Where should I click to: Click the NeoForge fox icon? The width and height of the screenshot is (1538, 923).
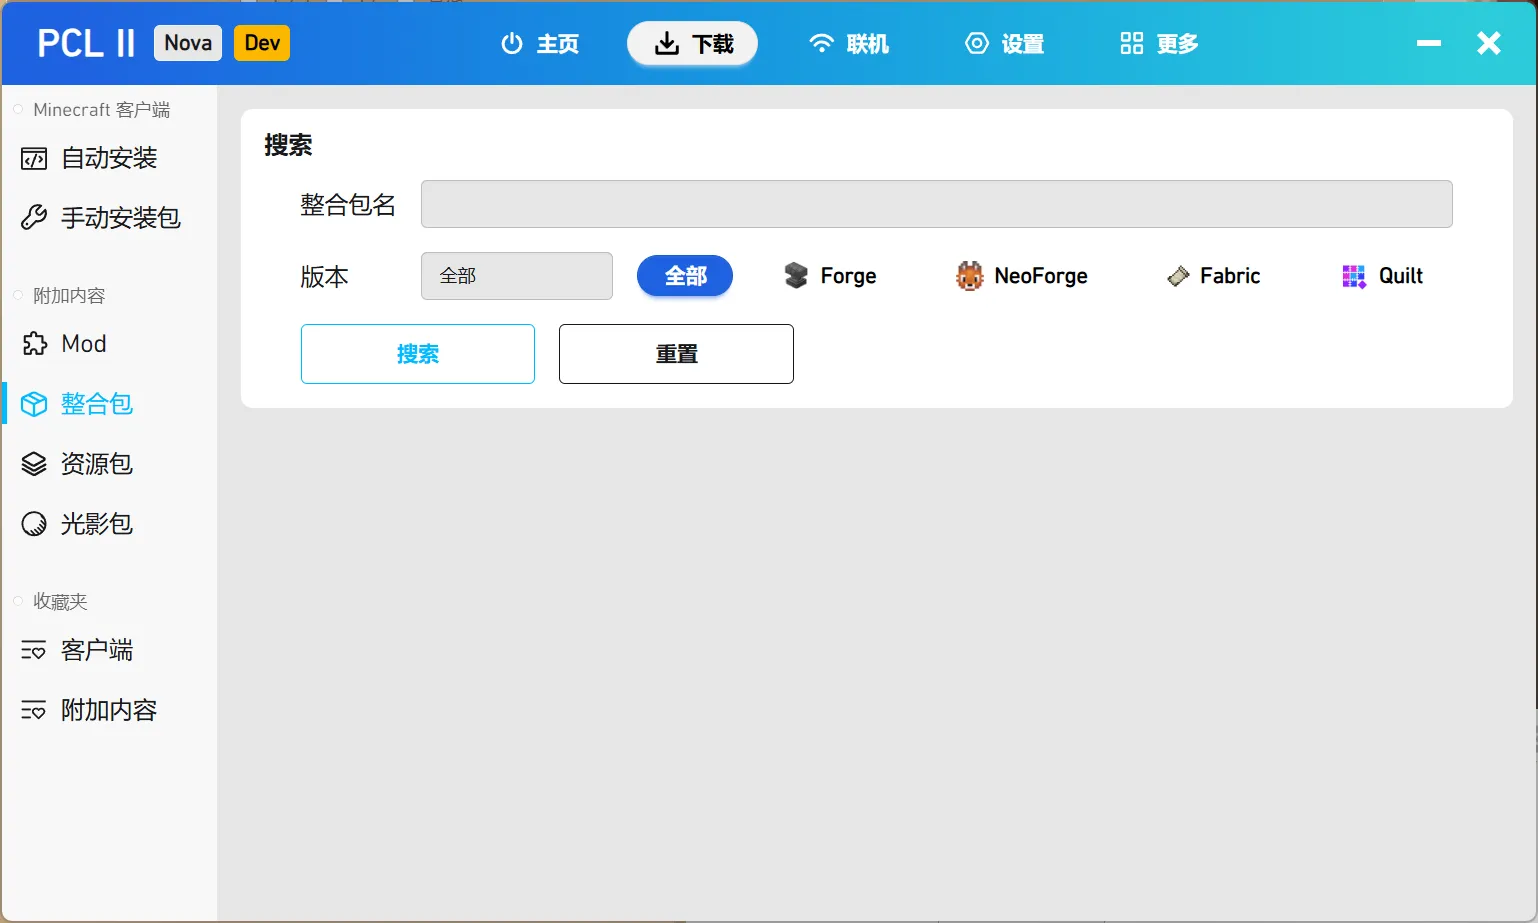click(x=969, y=276)
